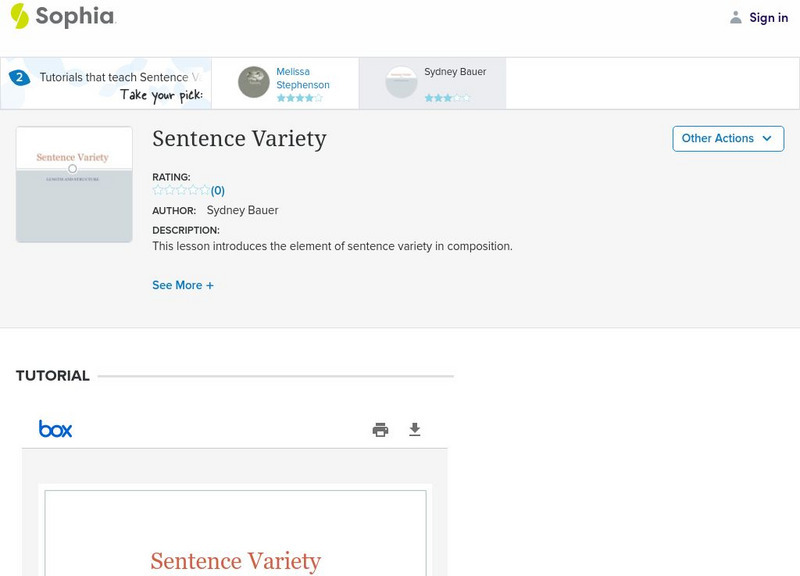
Task: Click the Sophia logo
Action: 62,17
